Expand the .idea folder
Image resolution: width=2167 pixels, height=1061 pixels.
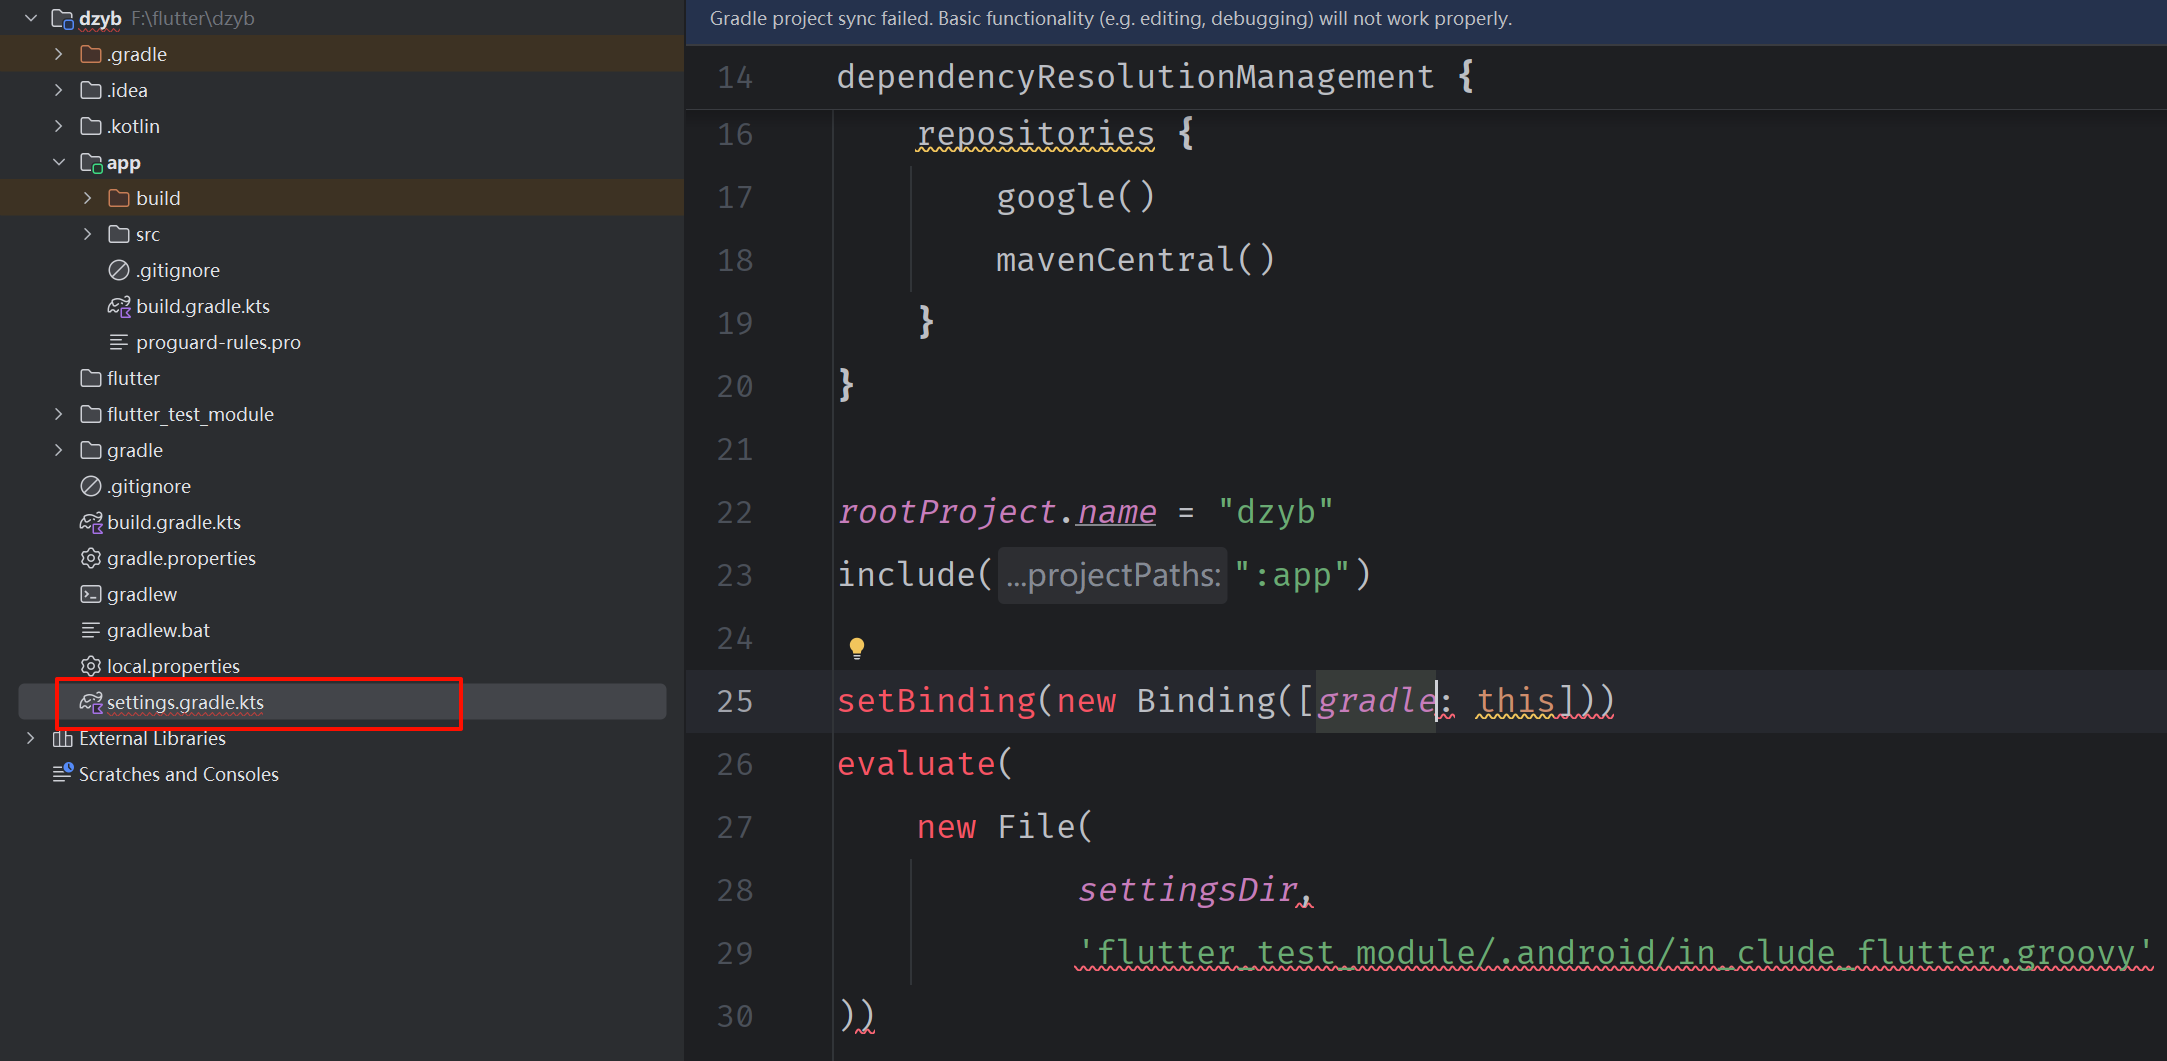tap(59, 90)
